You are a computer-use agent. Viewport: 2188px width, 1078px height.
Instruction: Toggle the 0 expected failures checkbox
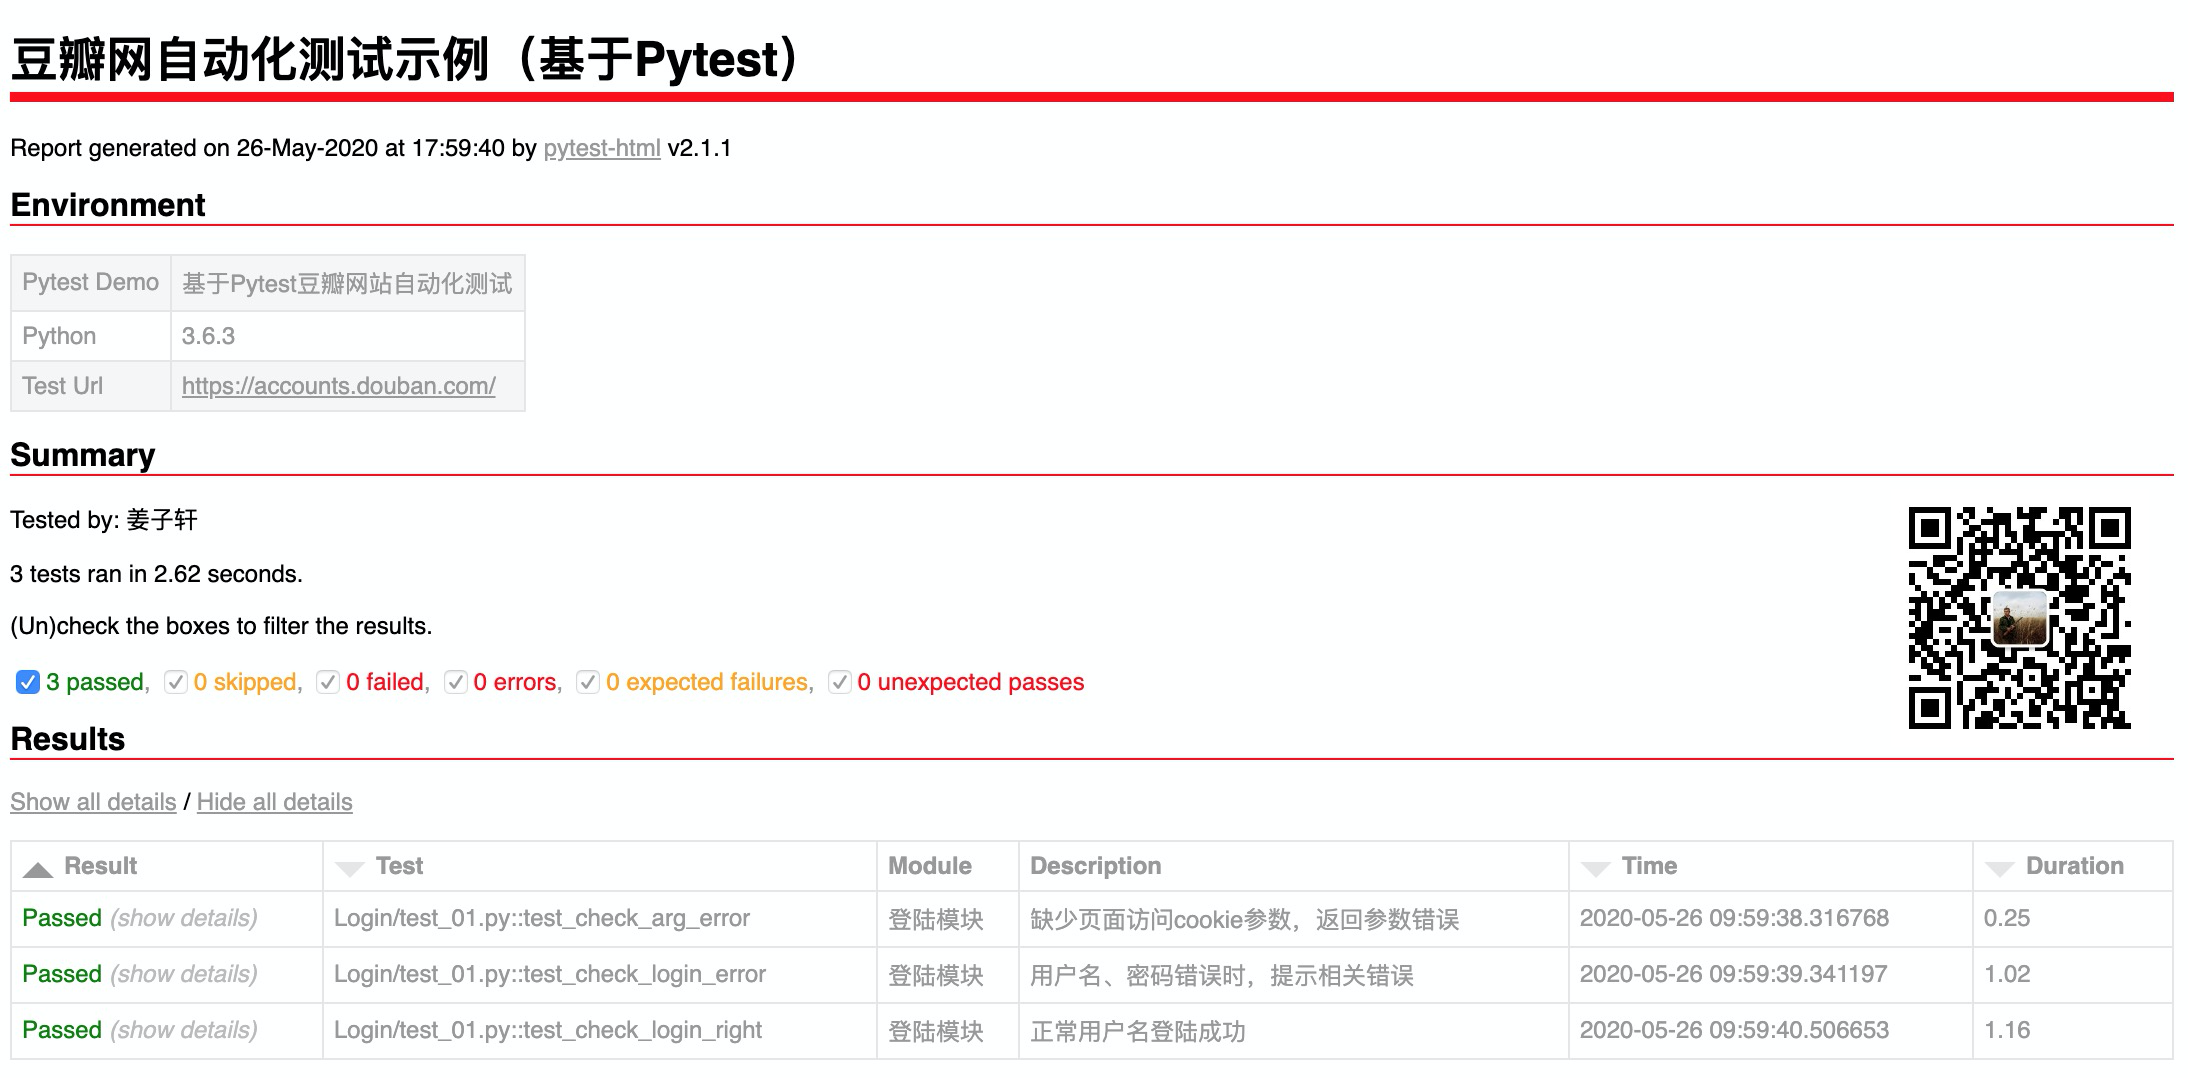588,682
